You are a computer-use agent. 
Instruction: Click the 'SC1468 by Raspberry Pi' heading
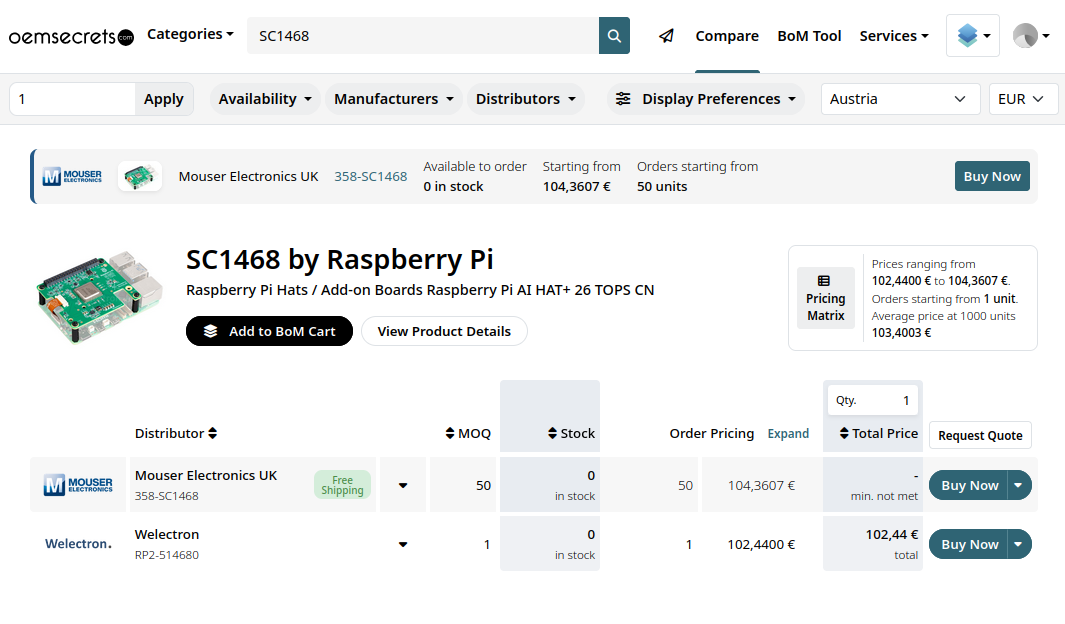tap(340, 259)
